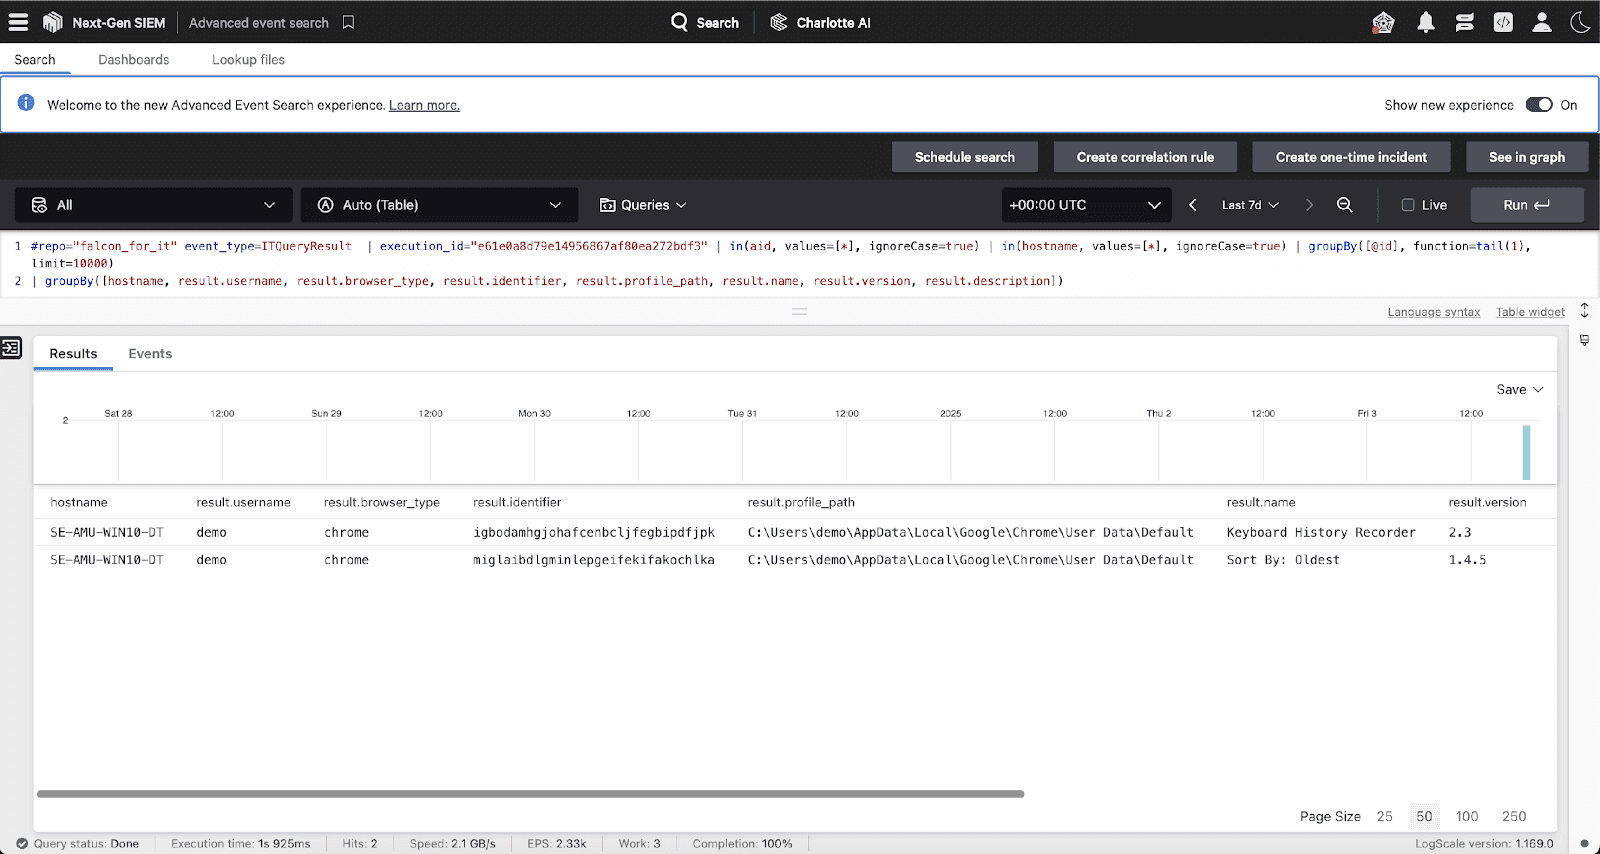Open the Lookup files tab

(248, 59)
